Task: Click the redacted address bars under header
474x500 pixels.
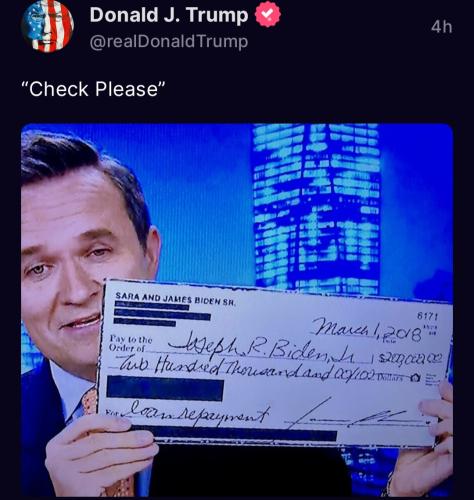Action: [162, 314]
